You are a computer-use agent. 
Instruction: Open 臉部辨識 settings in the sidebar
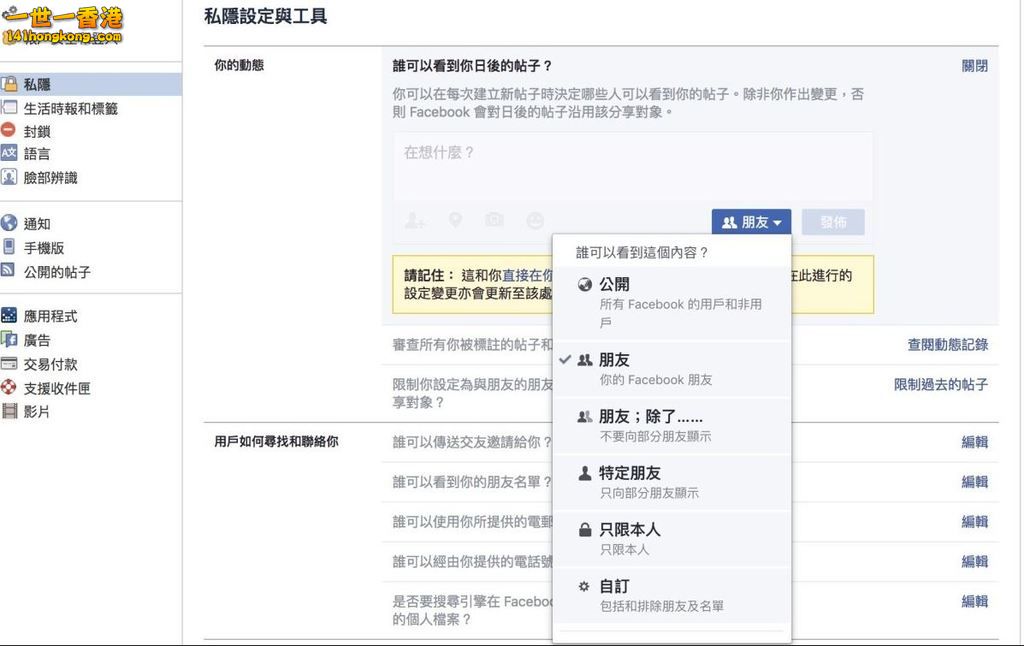tap(50, 178)
